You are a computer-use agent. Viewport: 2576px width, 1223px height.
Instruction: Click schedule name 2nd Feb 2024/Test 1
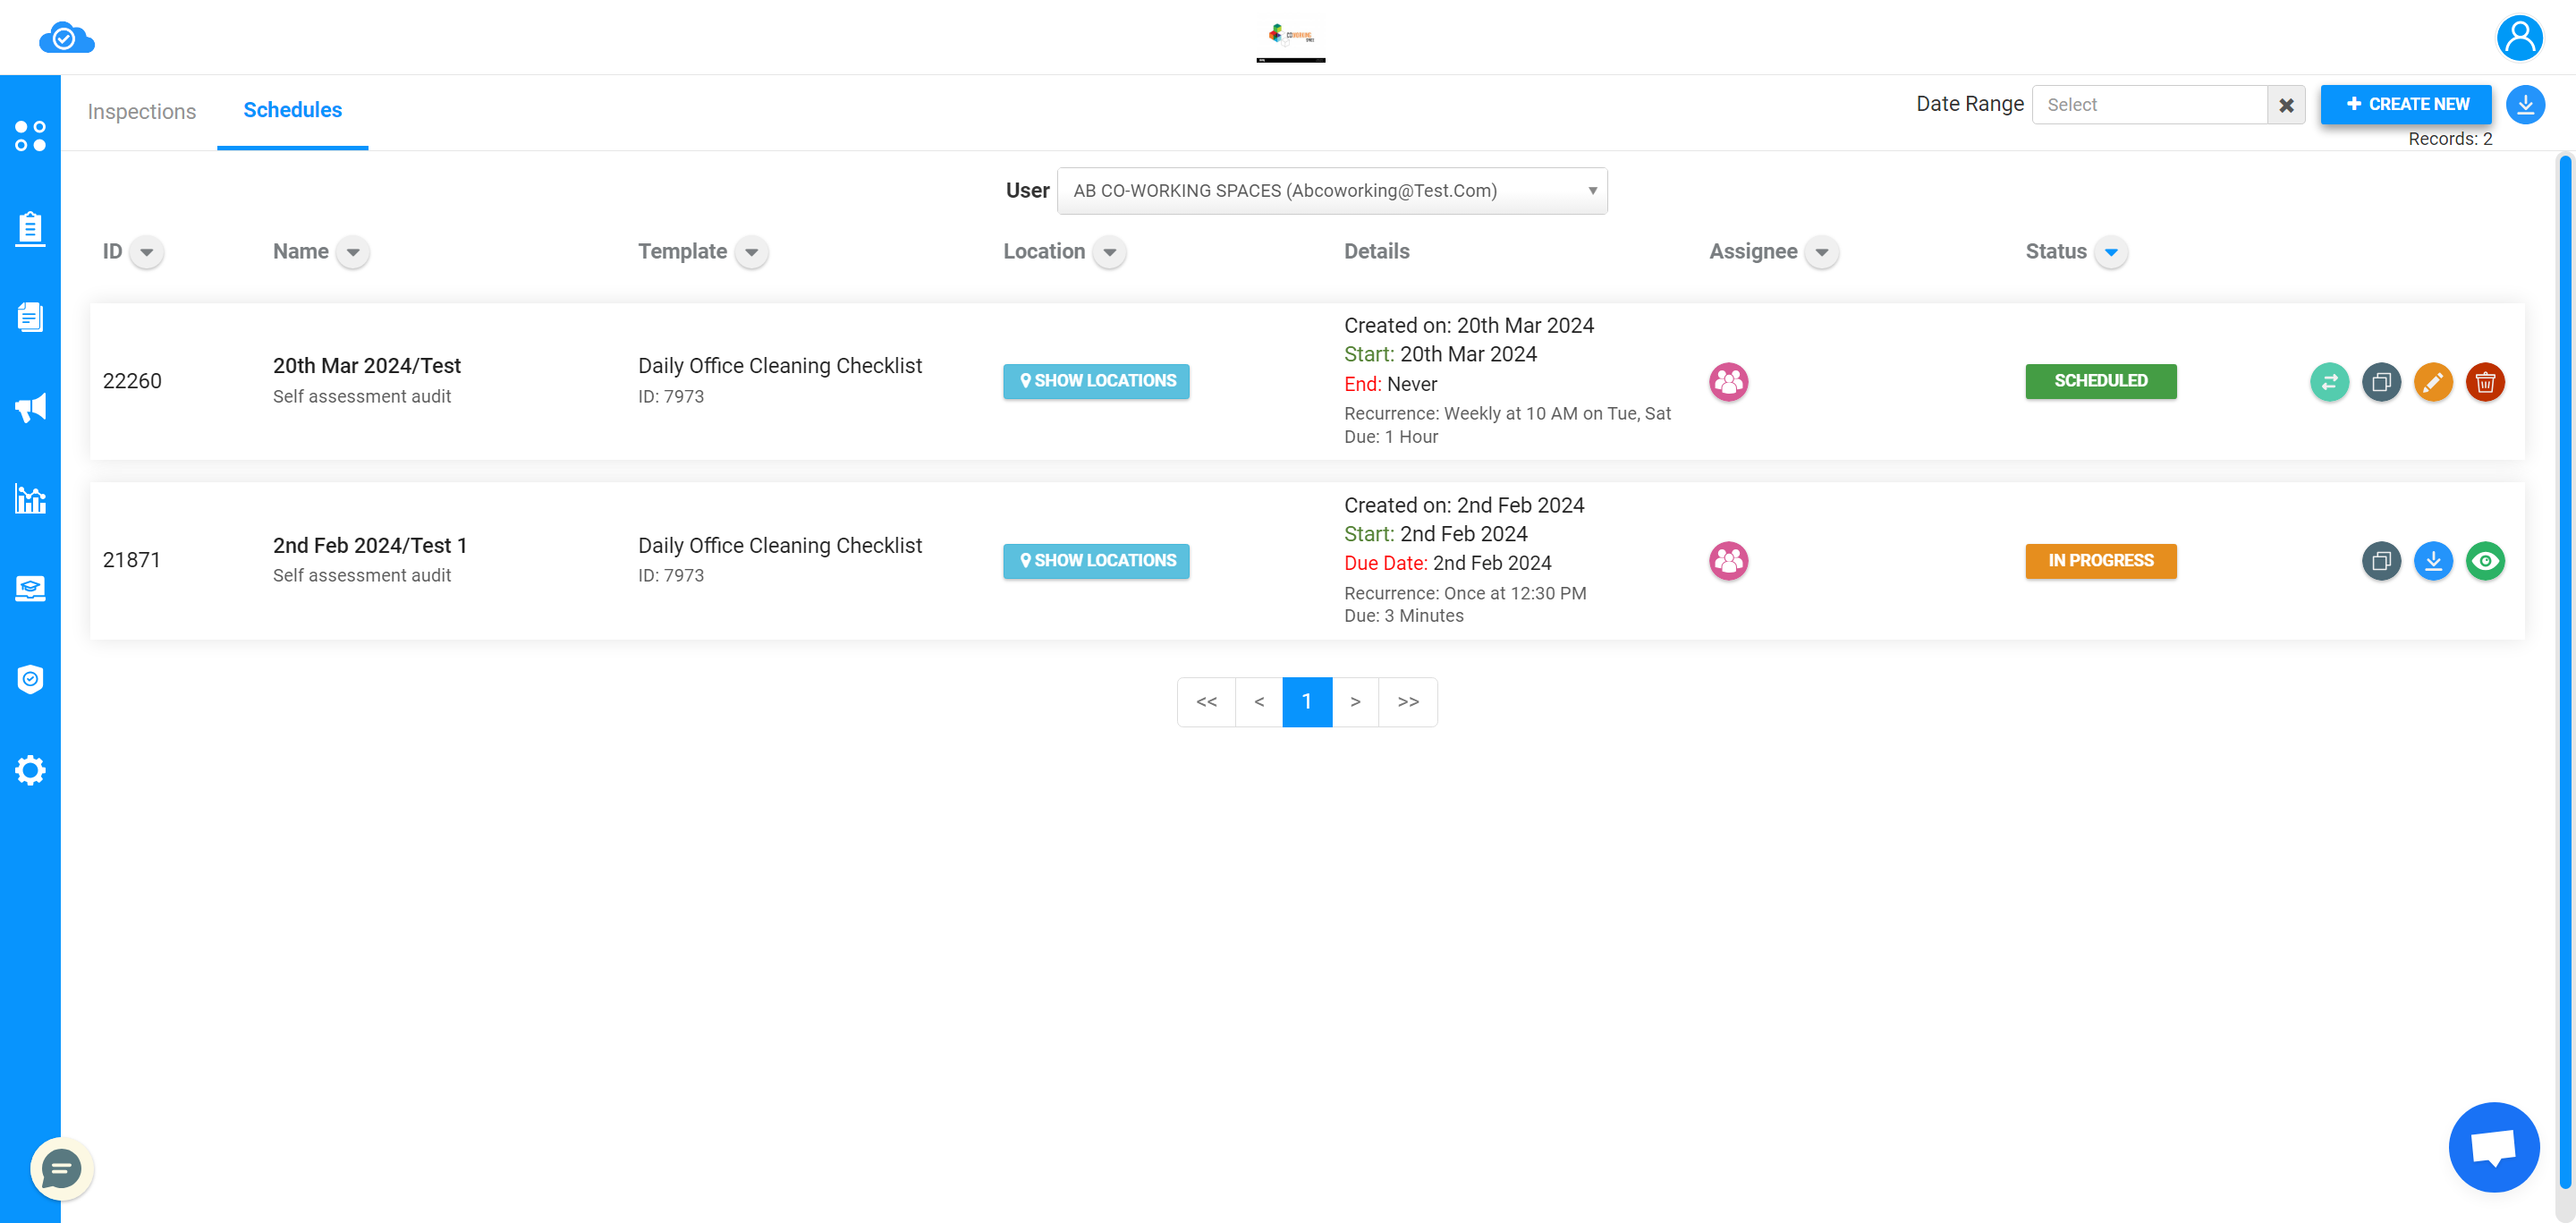tap(370, 546)
